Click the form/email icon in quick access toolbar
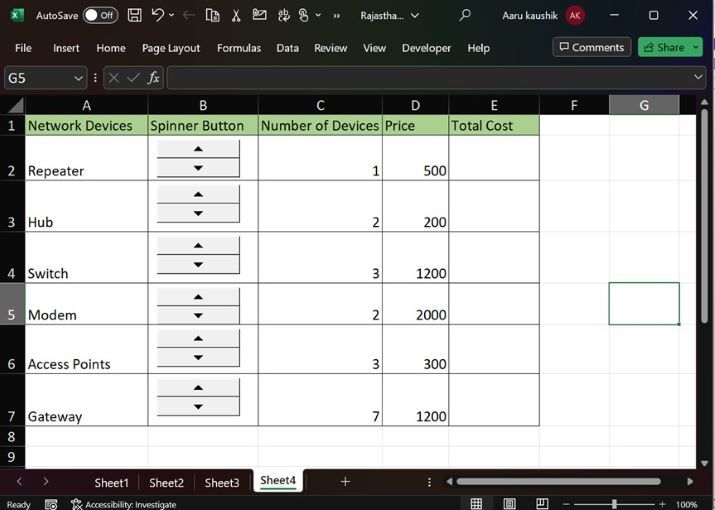This screenshot has width=715, height=510. [259, 15]
